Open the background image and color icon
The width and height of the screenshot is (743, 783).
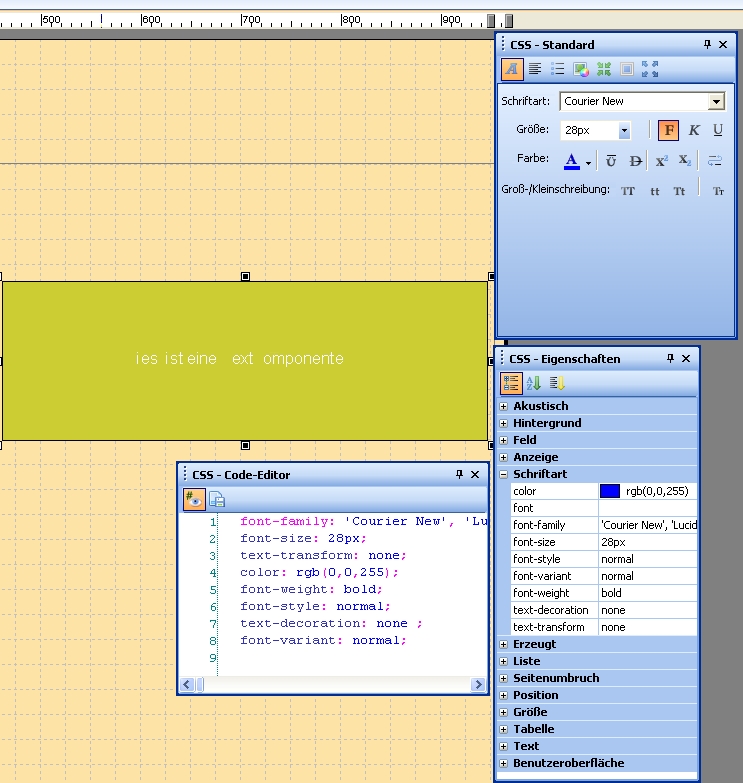(x=581, y=69)
